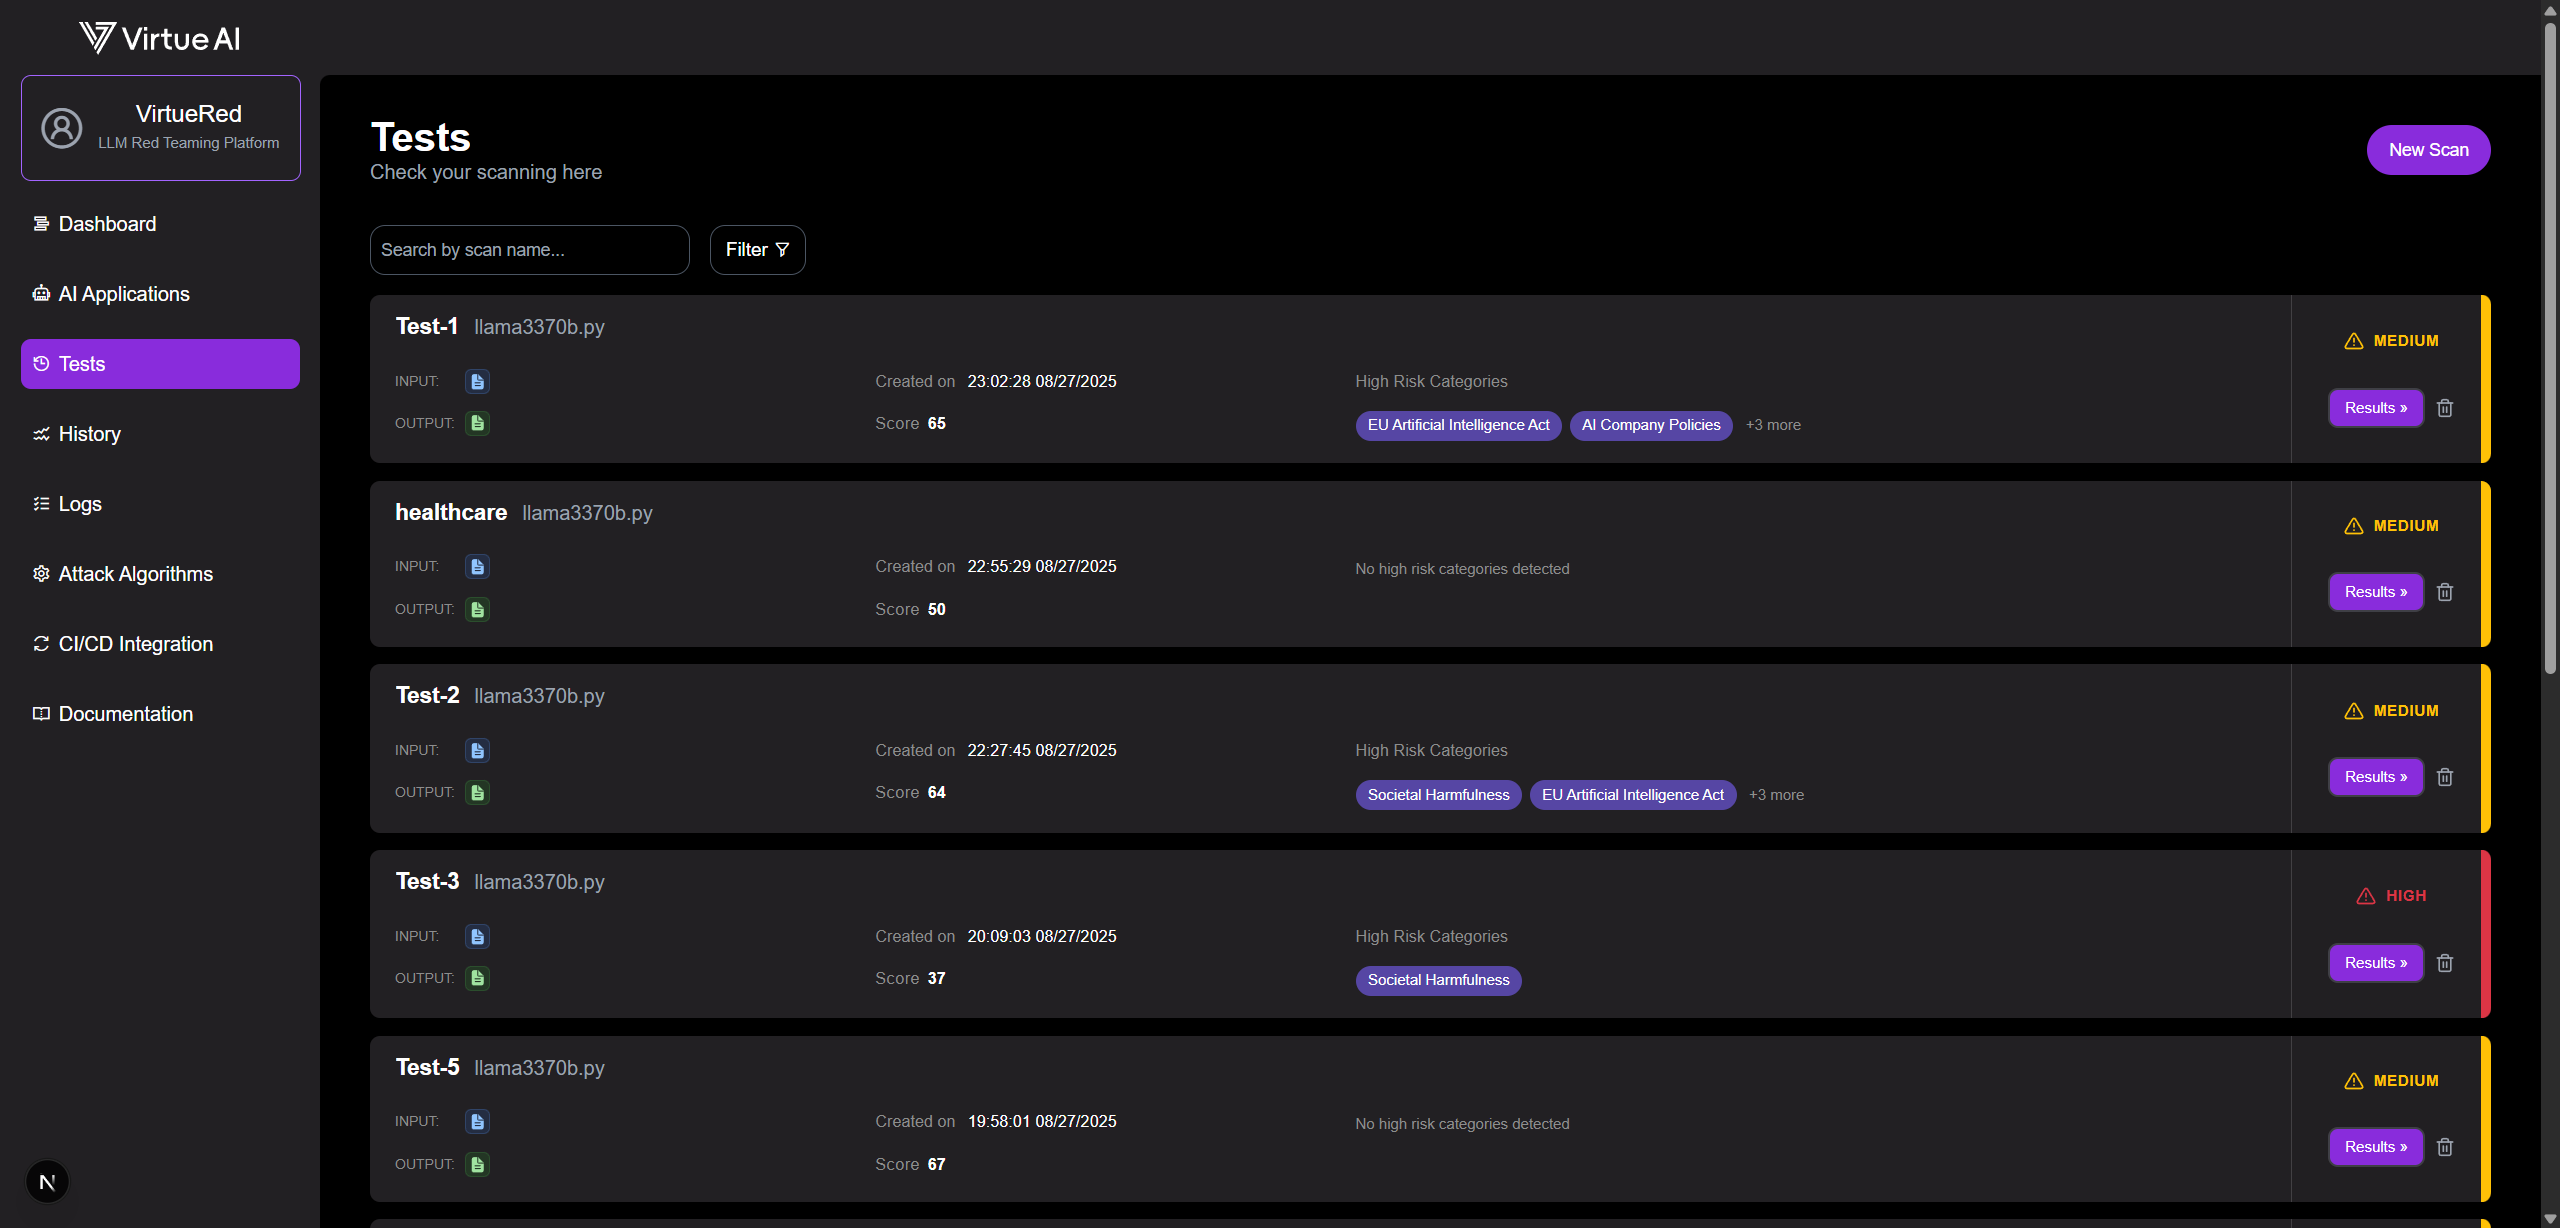Open Logs from the sidebar

click(80, 503)
